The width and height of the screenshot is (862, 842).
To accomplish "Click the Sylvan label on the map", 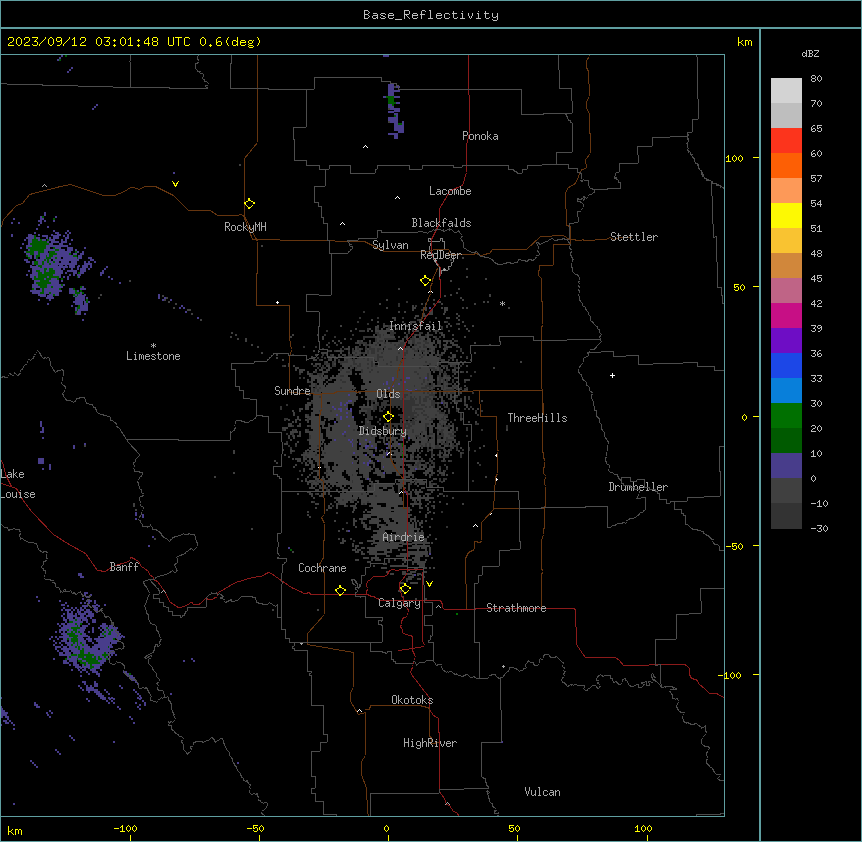I will click(390, 245).
